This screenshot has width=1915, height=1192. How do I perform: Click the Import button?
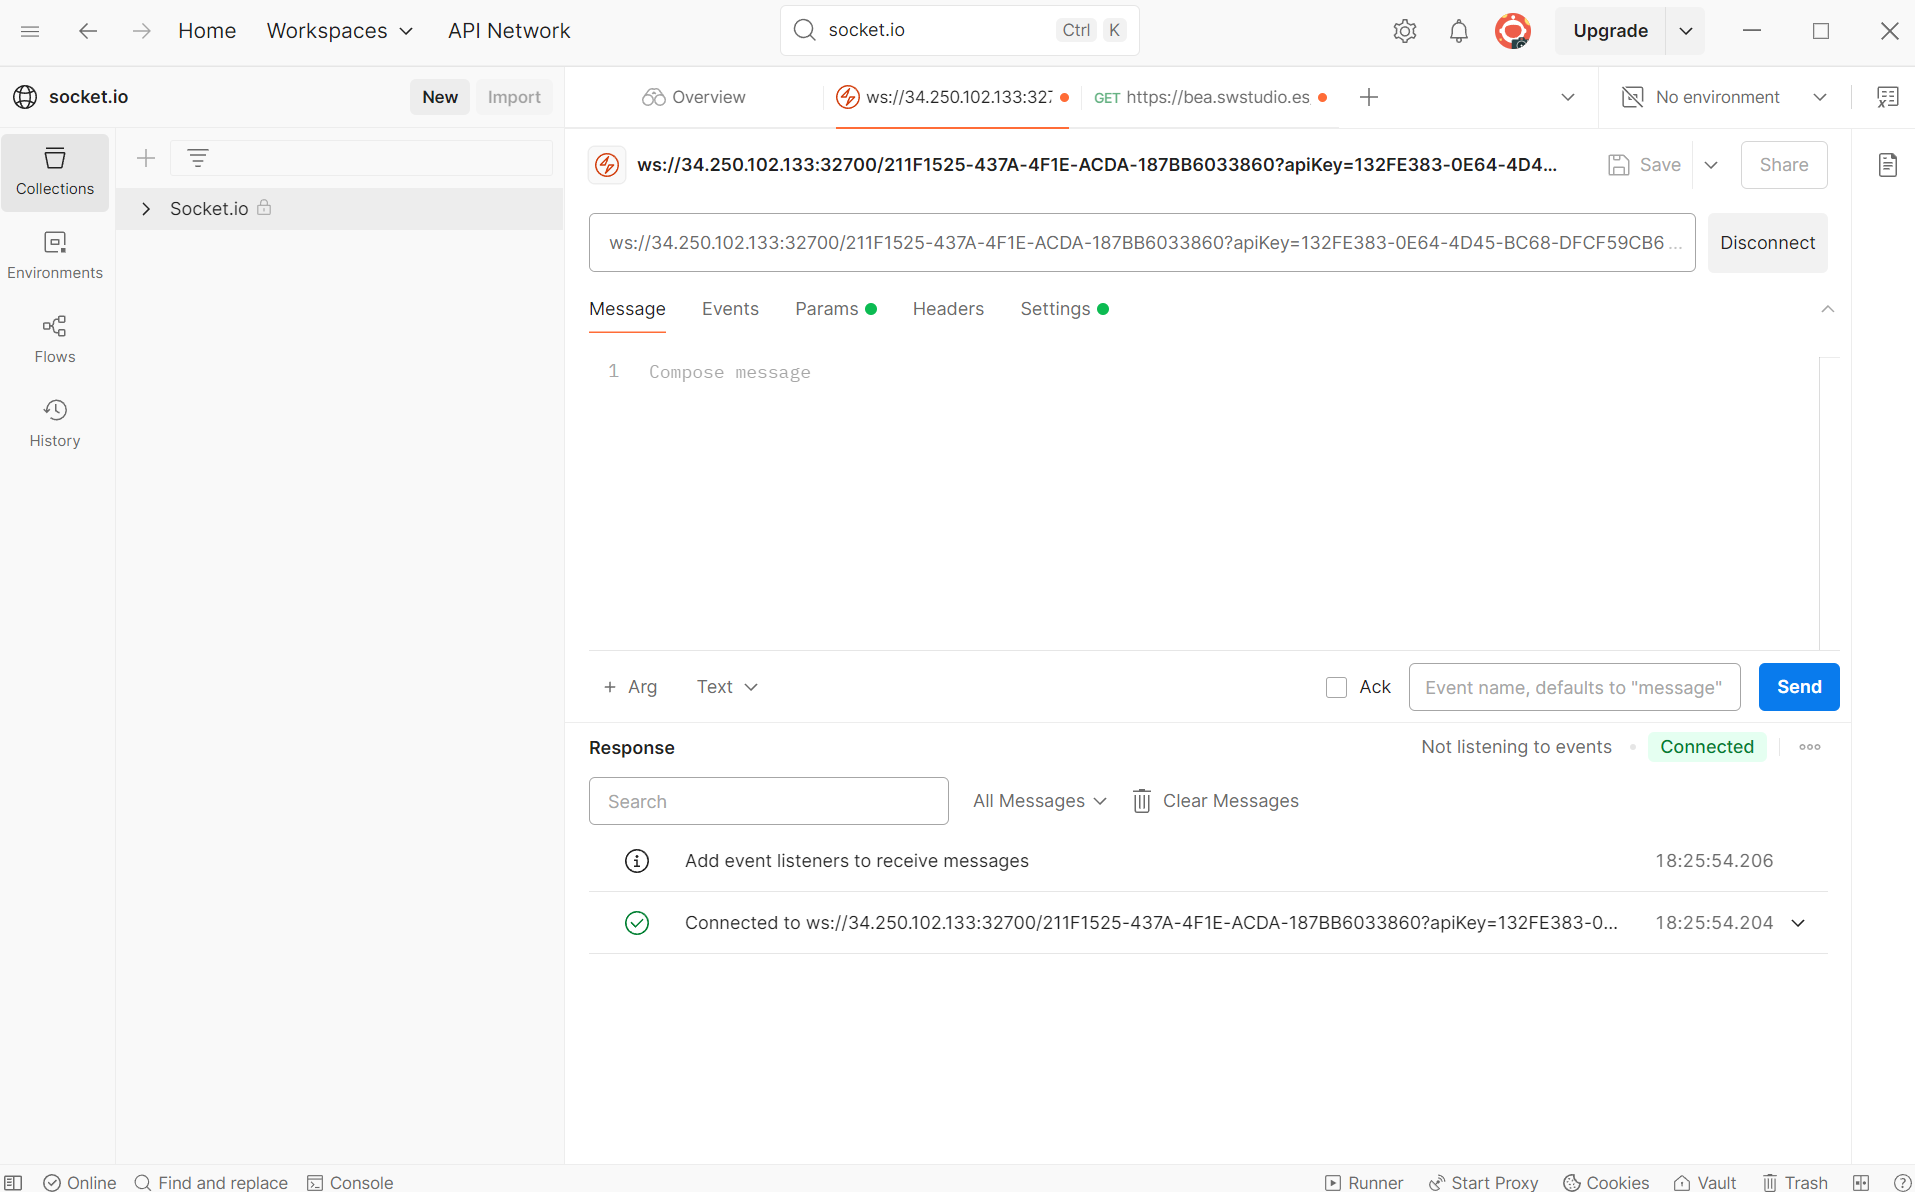(x=514, y=97)
